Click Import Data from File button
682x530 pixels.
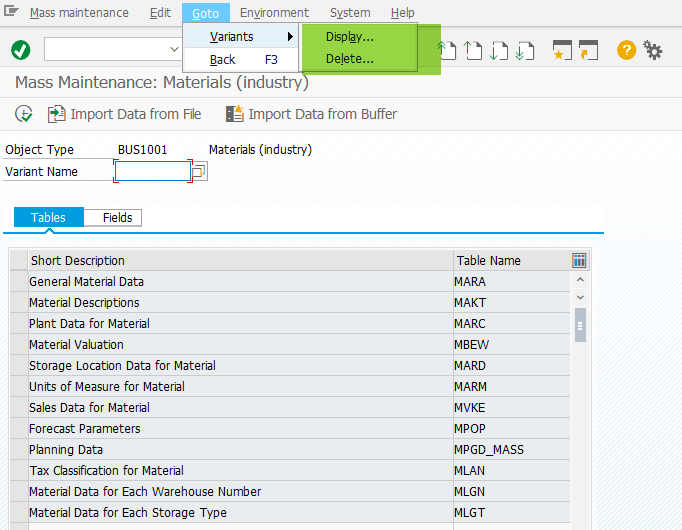coord(125,114)
